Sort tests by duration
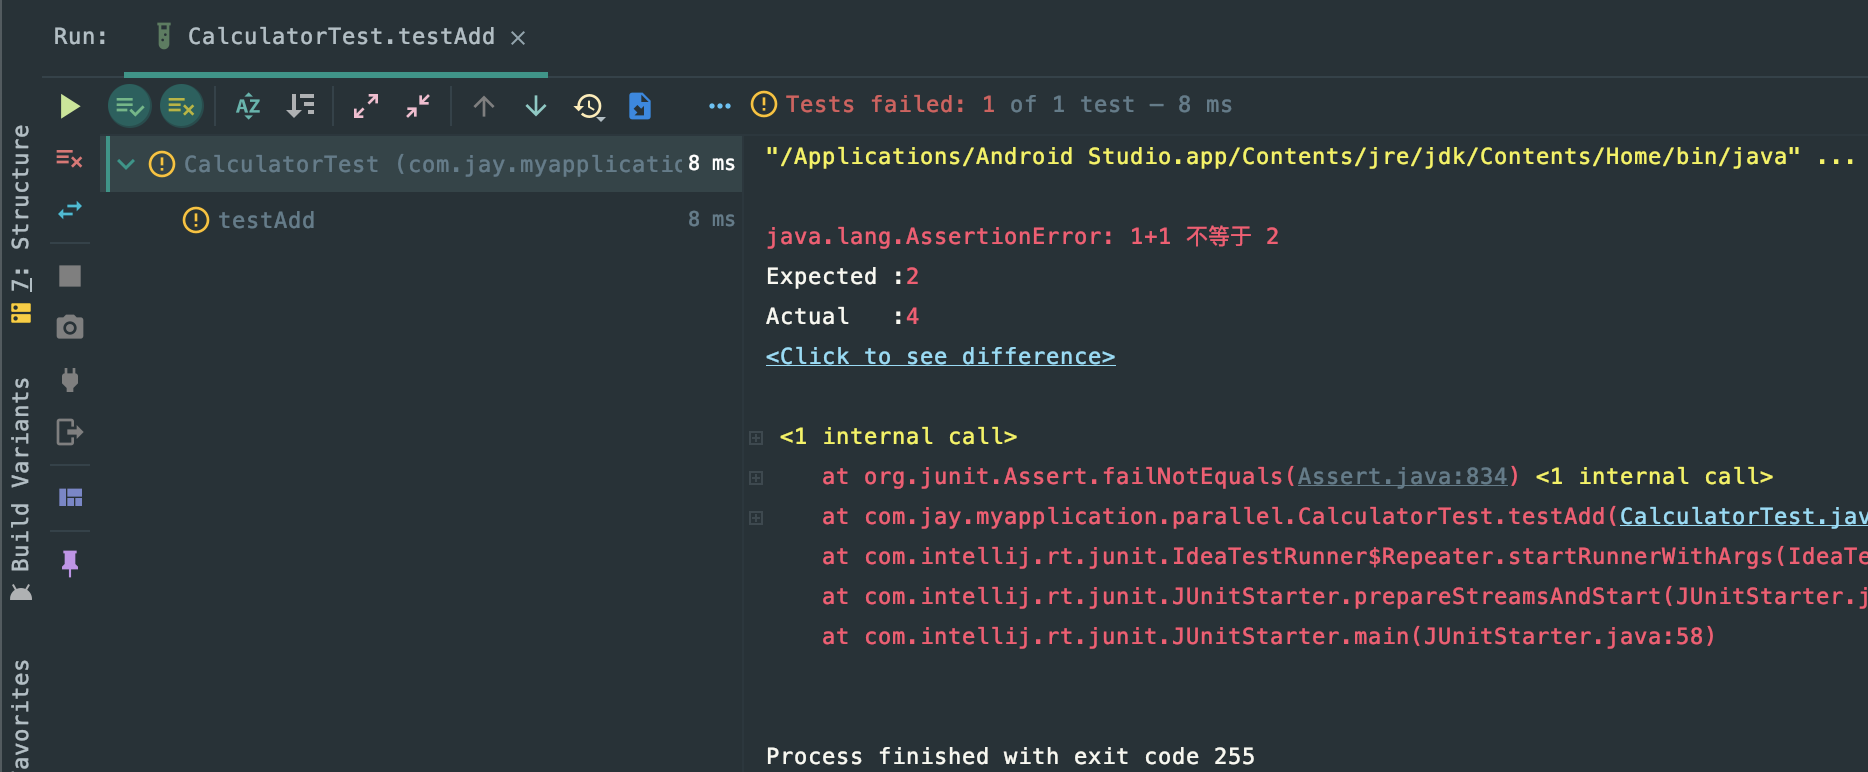The height and width of the screenshot is (772, 1868). coord(300,106)
